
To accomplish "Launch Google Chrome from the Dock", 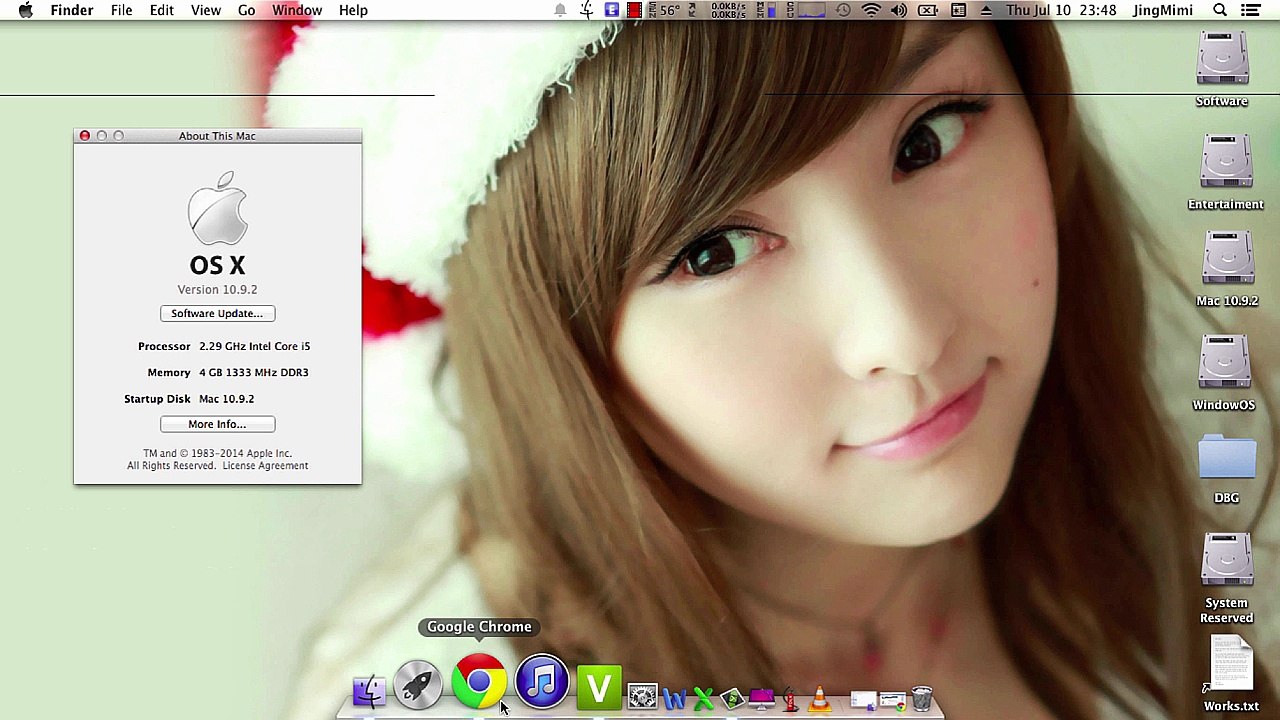I will tap(479, 683).
